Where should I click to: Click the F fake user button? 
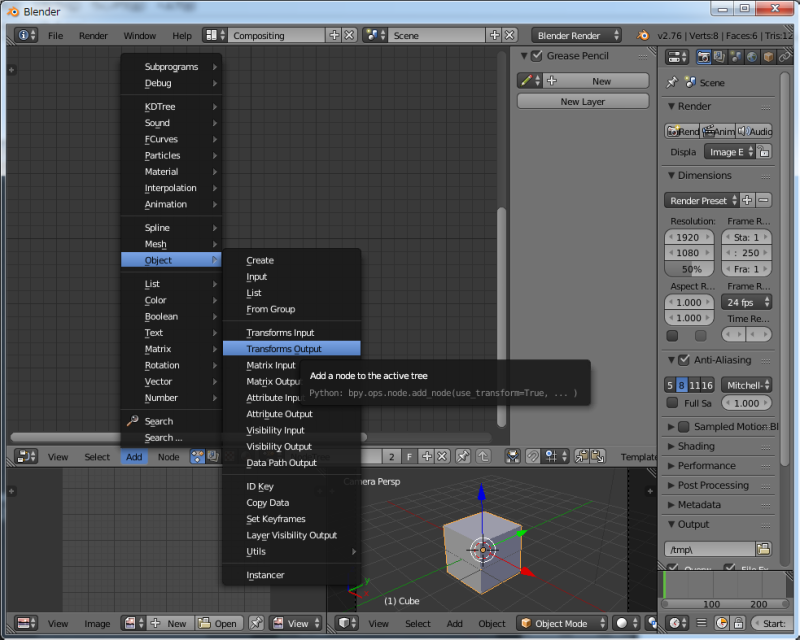click(409, 456)
